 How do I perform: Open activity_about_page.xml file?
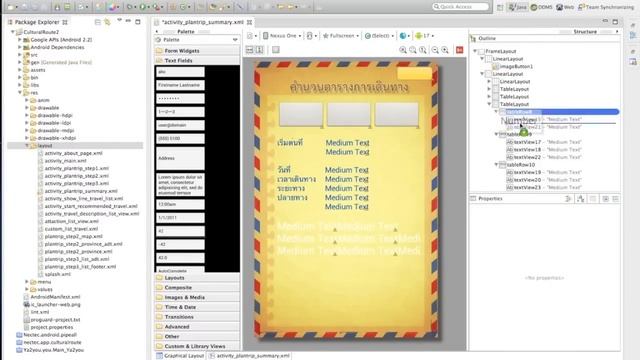tap(73, 153)
